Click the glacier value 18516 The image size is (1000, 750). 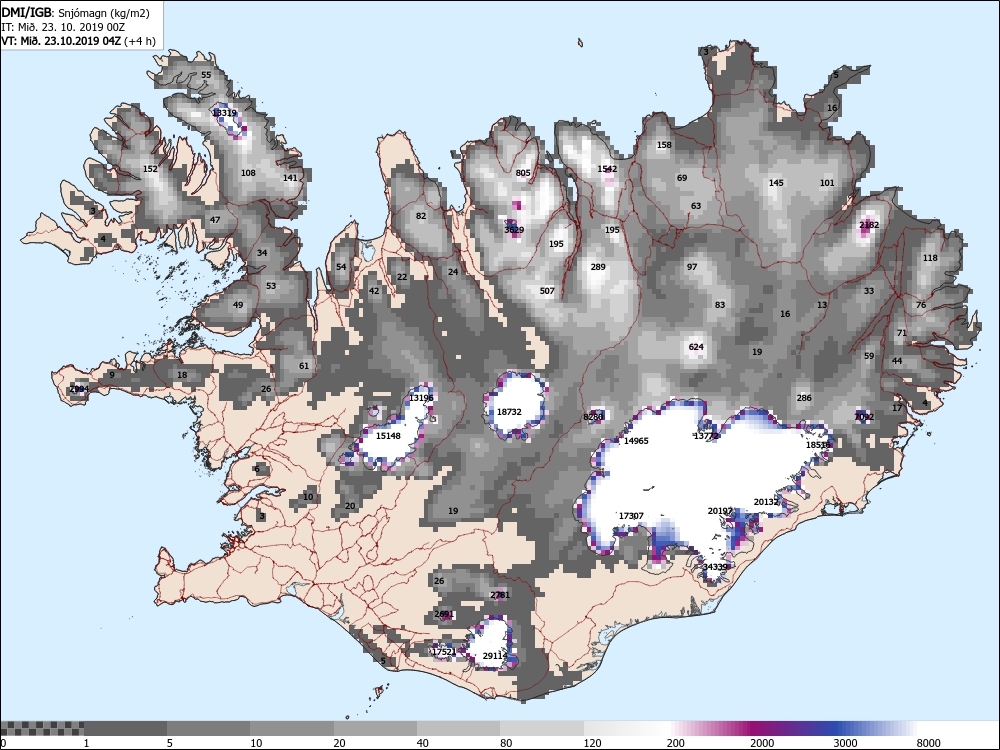pos(818,445)
